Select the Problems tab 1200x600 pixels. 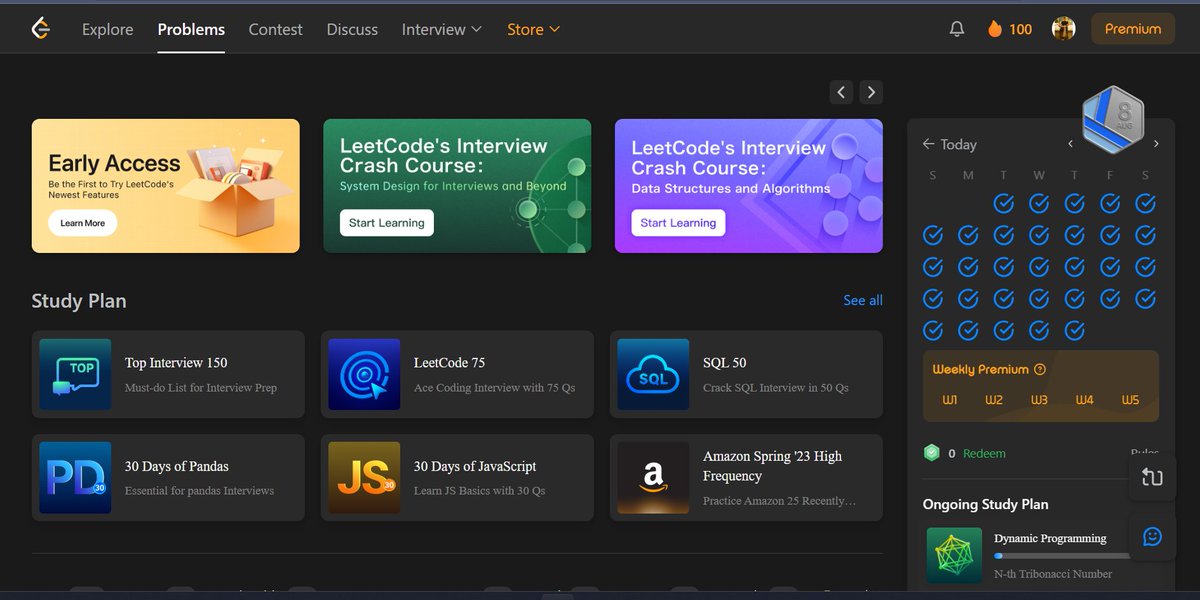(x=191, y=29)
